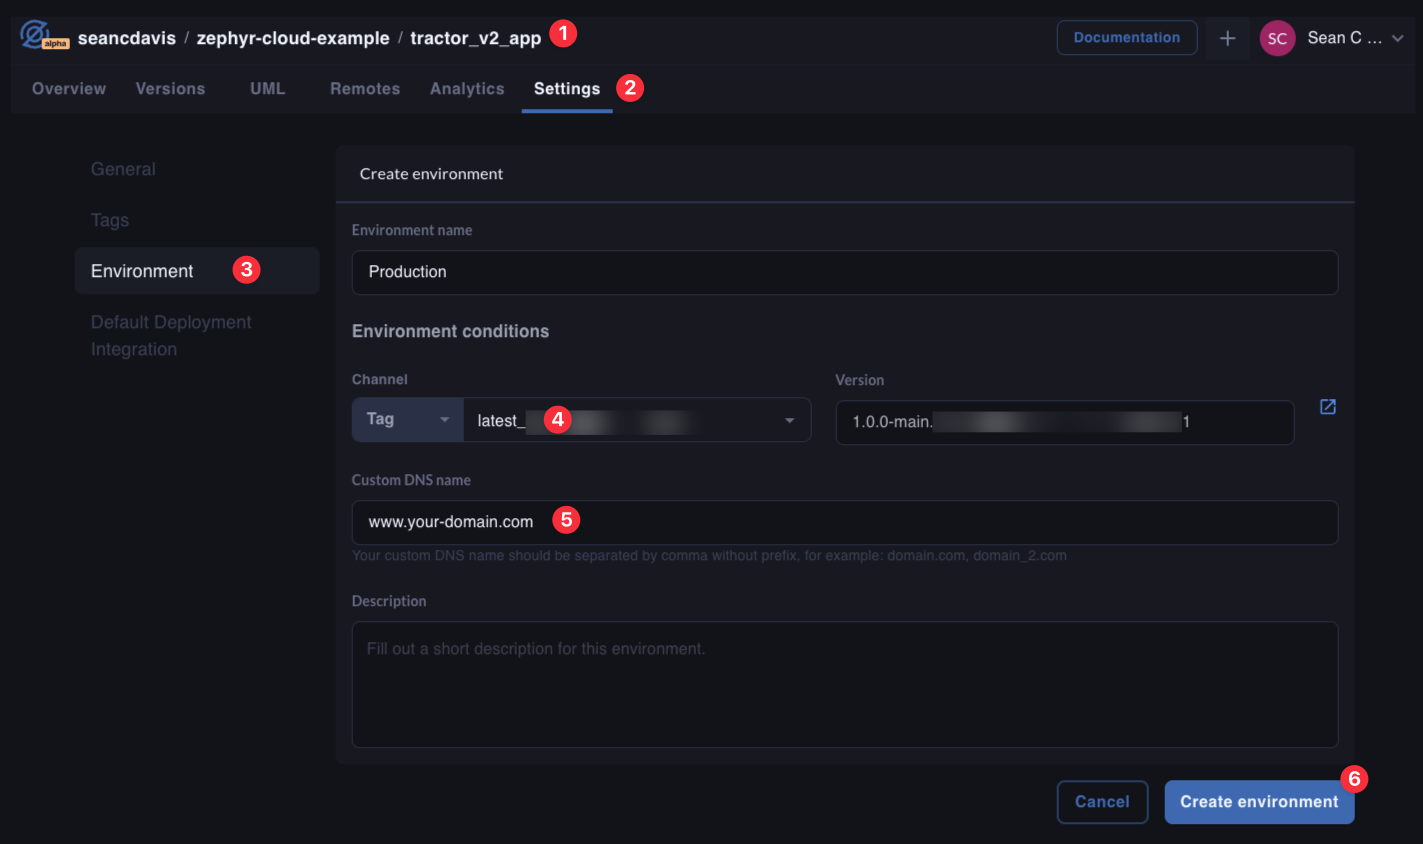Open General settings section
The width and height of the screenshot is (1423, 844).
point(123,169)
